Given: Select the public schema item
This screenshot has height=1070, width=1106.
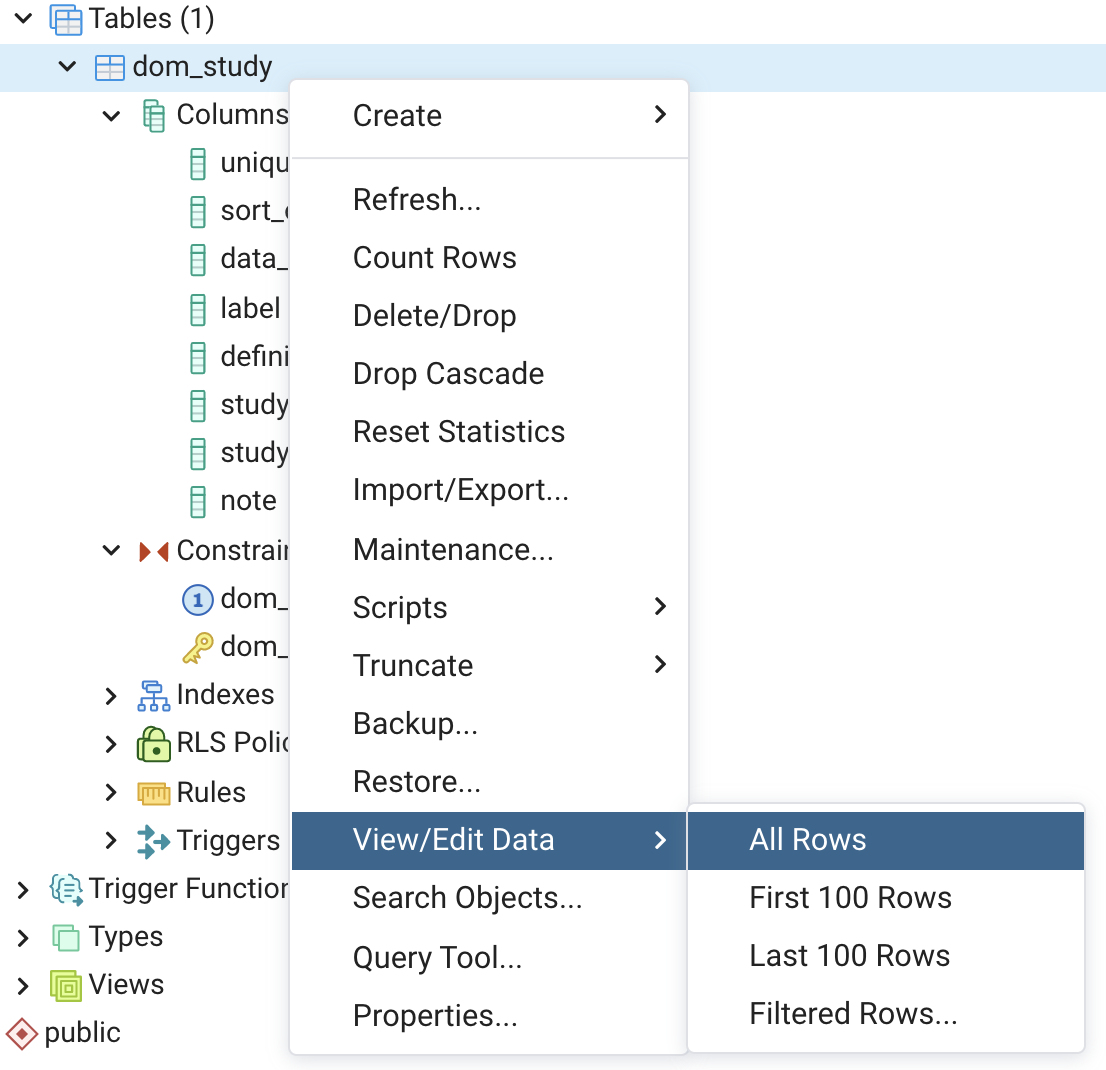Looking at the screenshot, I should point(82,1033).
